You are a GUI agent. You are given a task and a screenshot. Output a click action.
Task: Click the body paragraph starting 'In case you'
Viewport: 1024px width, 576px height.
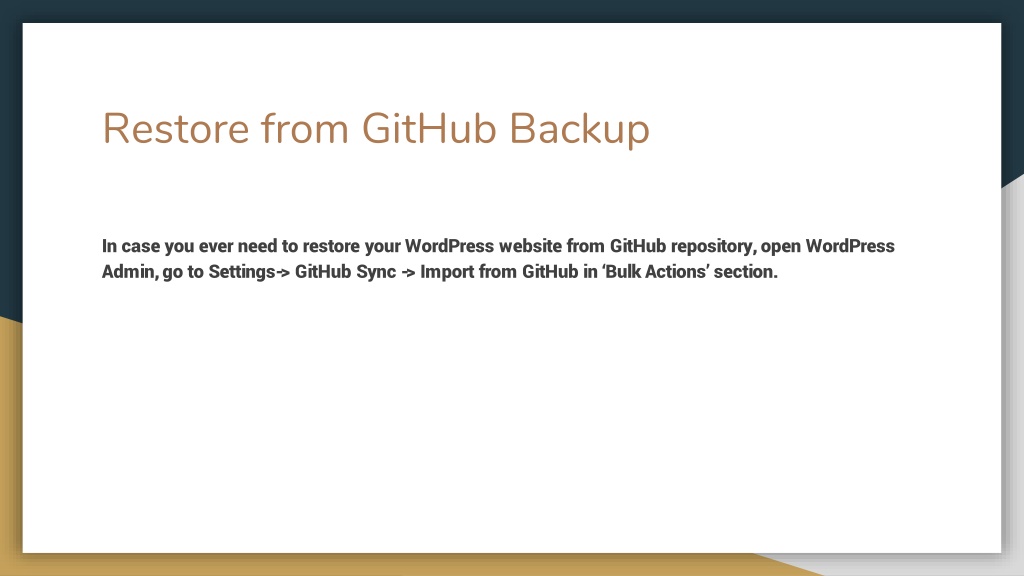[x=498, y=259]
